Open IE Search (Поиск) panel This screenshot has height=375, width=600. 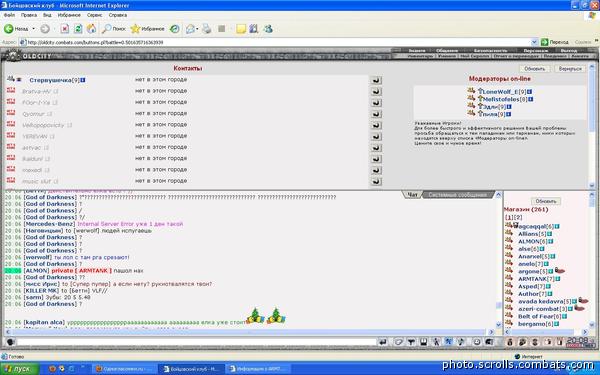[x=114, y=29]
